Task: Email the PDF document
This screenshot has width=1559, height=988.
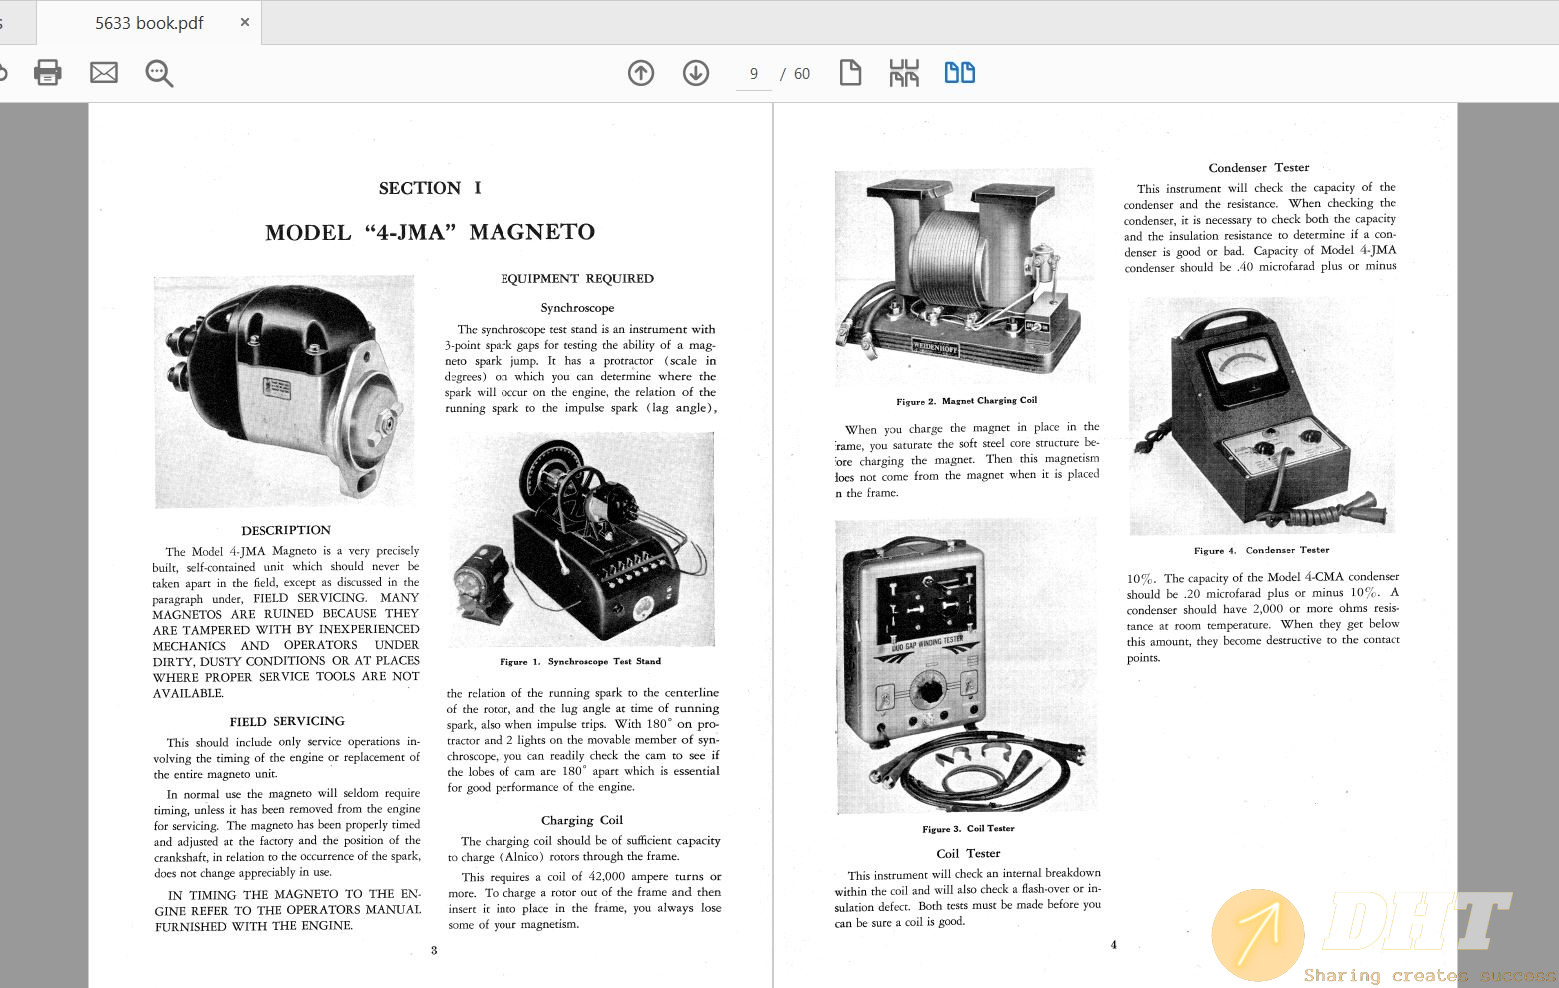Action: (103, 72)
